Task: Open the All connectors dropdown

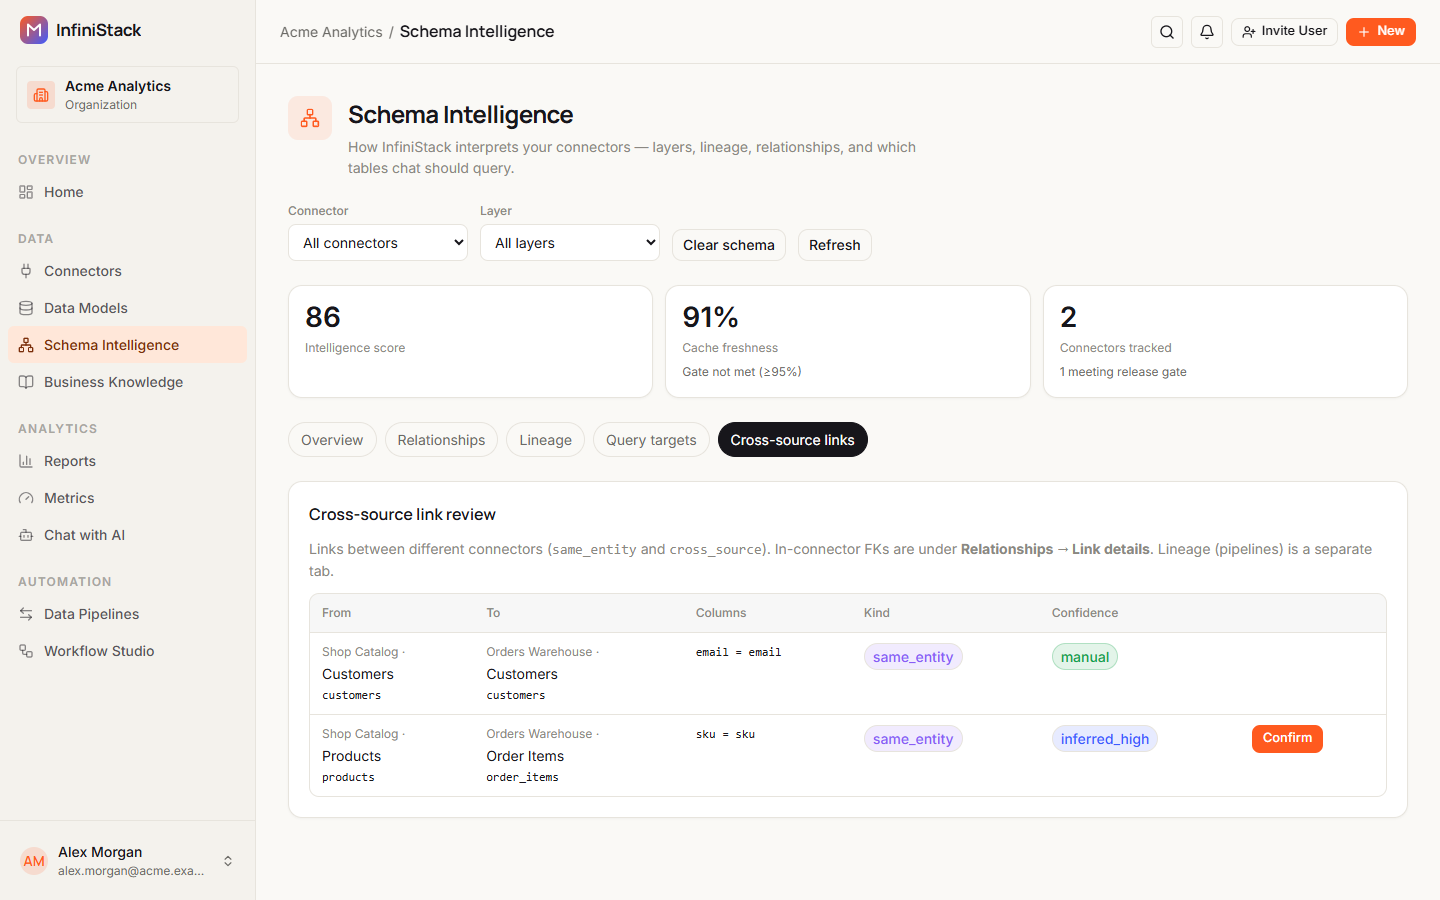Action: click(x=378, y=243)
